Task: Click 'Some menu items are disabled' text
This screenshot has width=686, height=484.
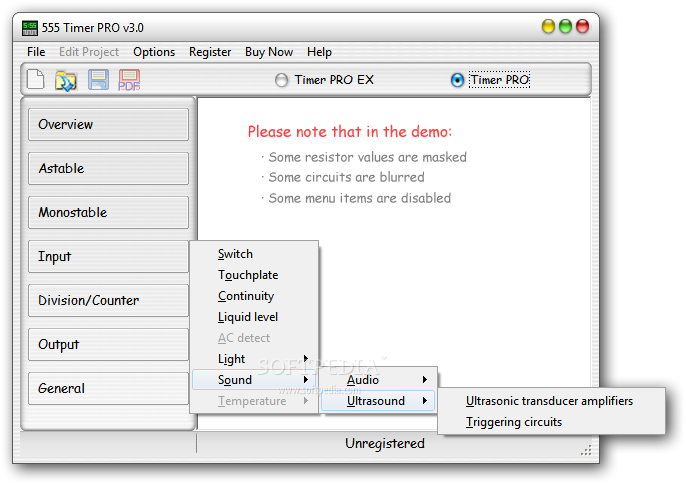Action: (x=359, y=198)
